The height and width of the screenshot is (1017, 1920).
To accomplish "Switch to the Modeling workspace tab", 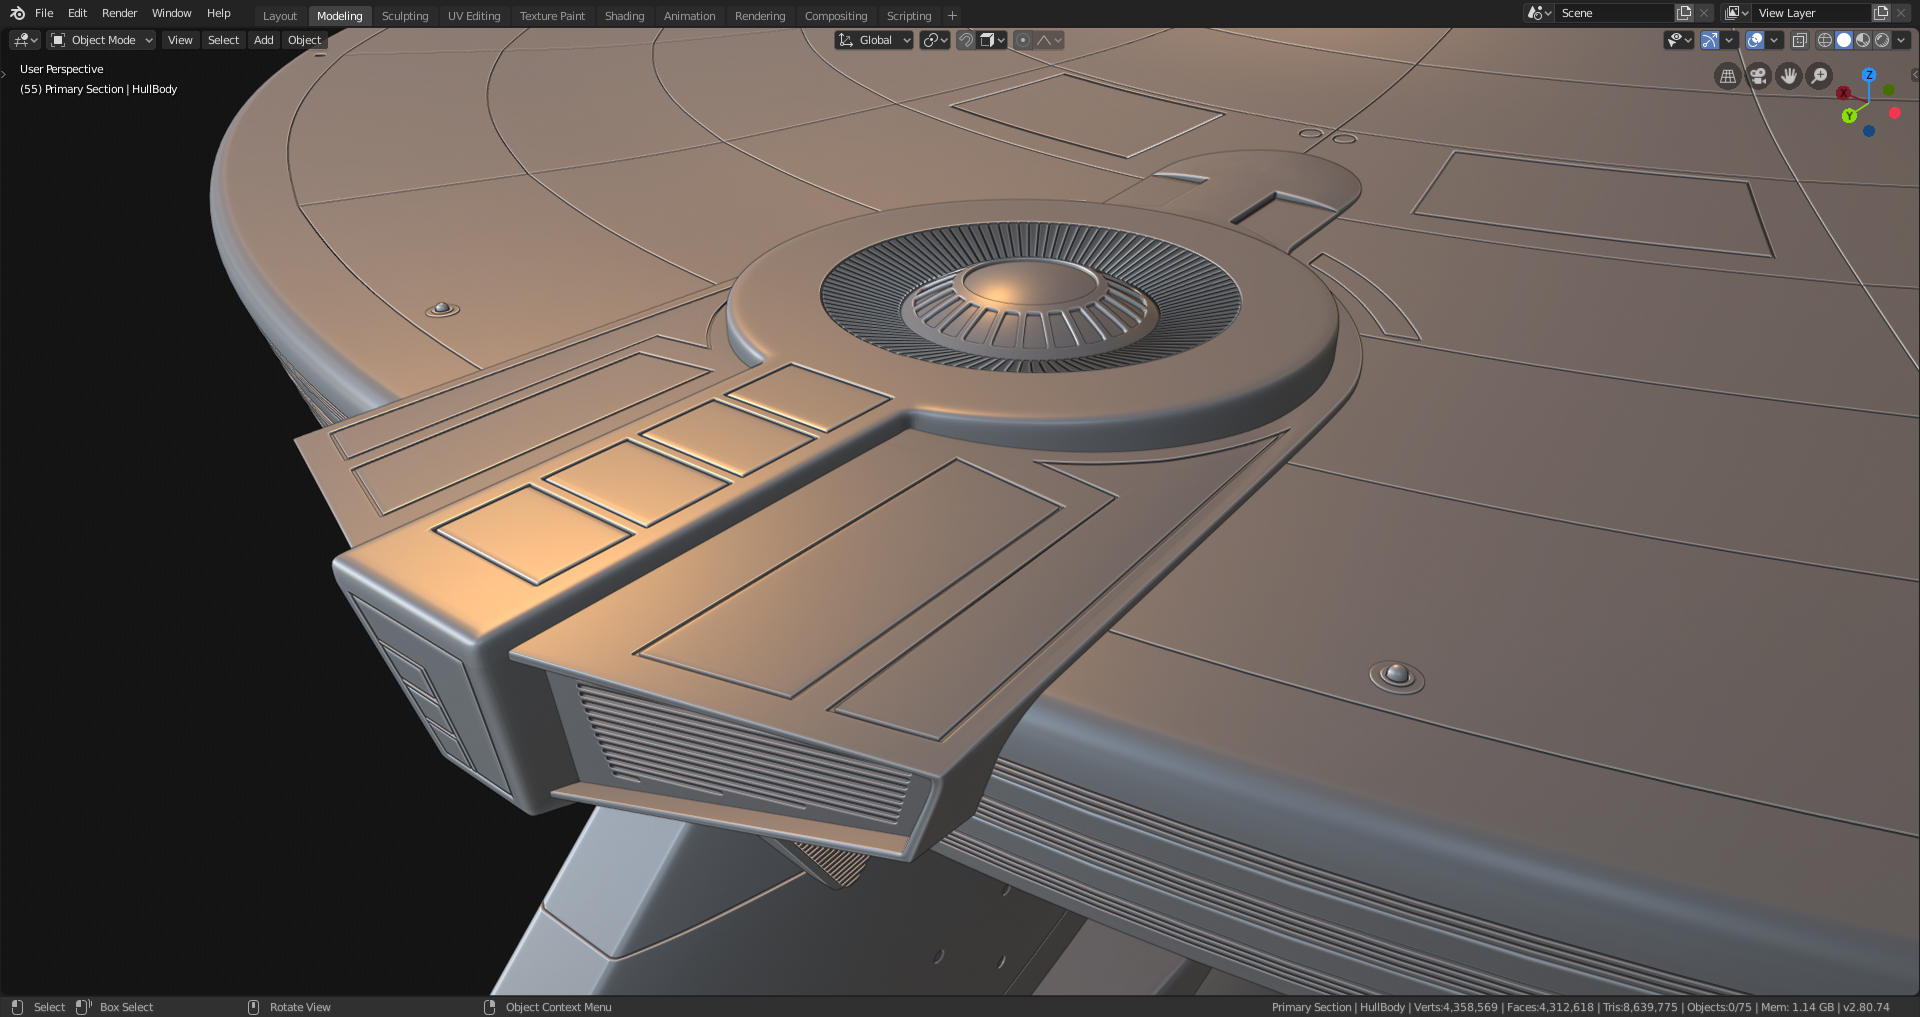I will 340,16.
